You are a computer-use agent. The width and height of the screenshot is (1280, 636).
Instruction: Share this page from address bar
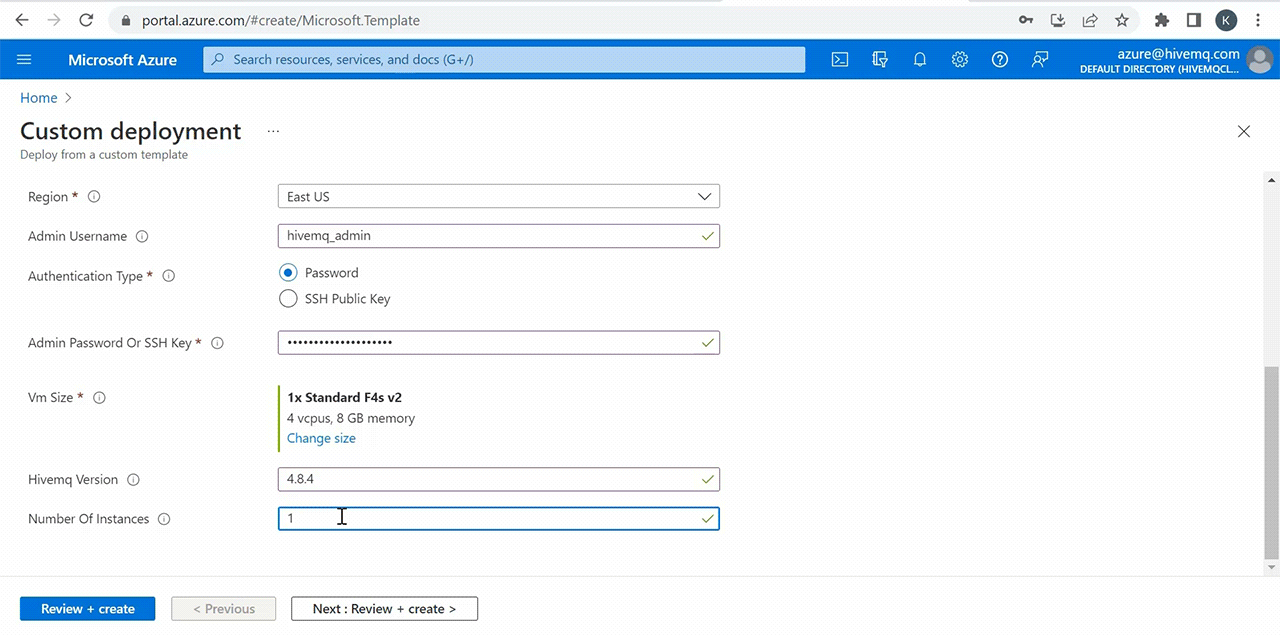point(1090,20)
